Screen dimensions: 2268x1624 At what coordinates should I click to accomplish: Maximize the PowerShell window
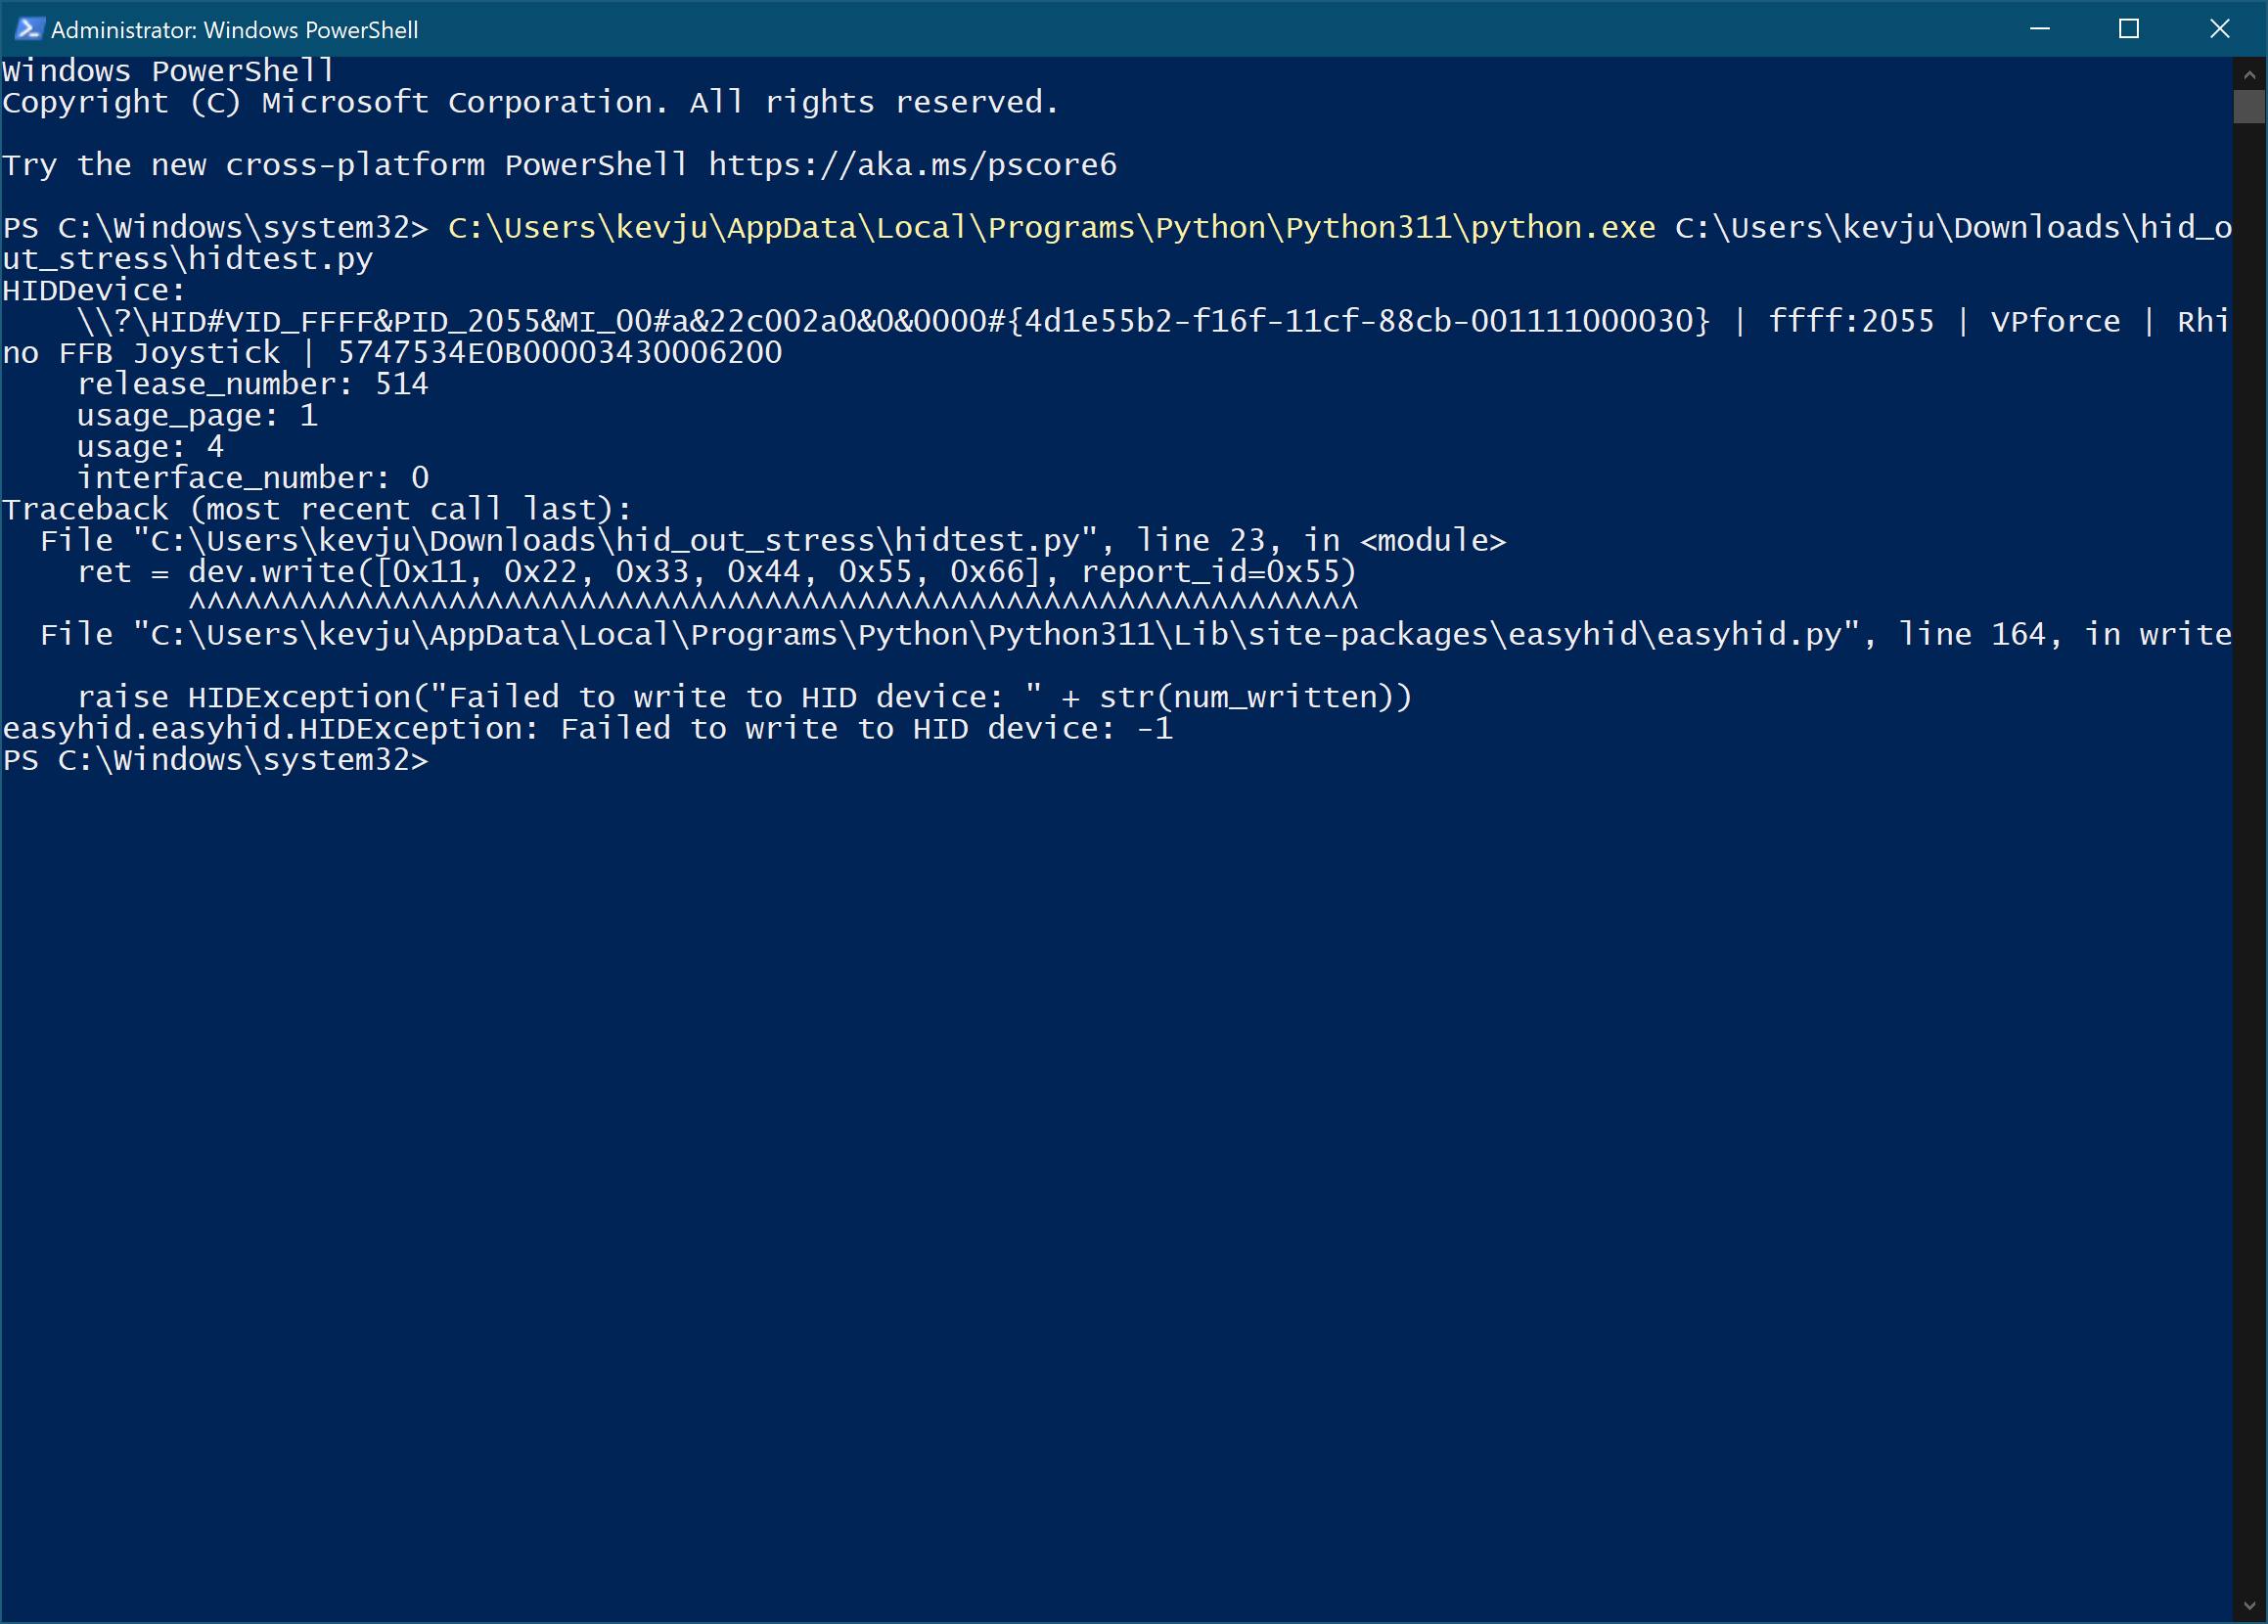(2129, 29)
